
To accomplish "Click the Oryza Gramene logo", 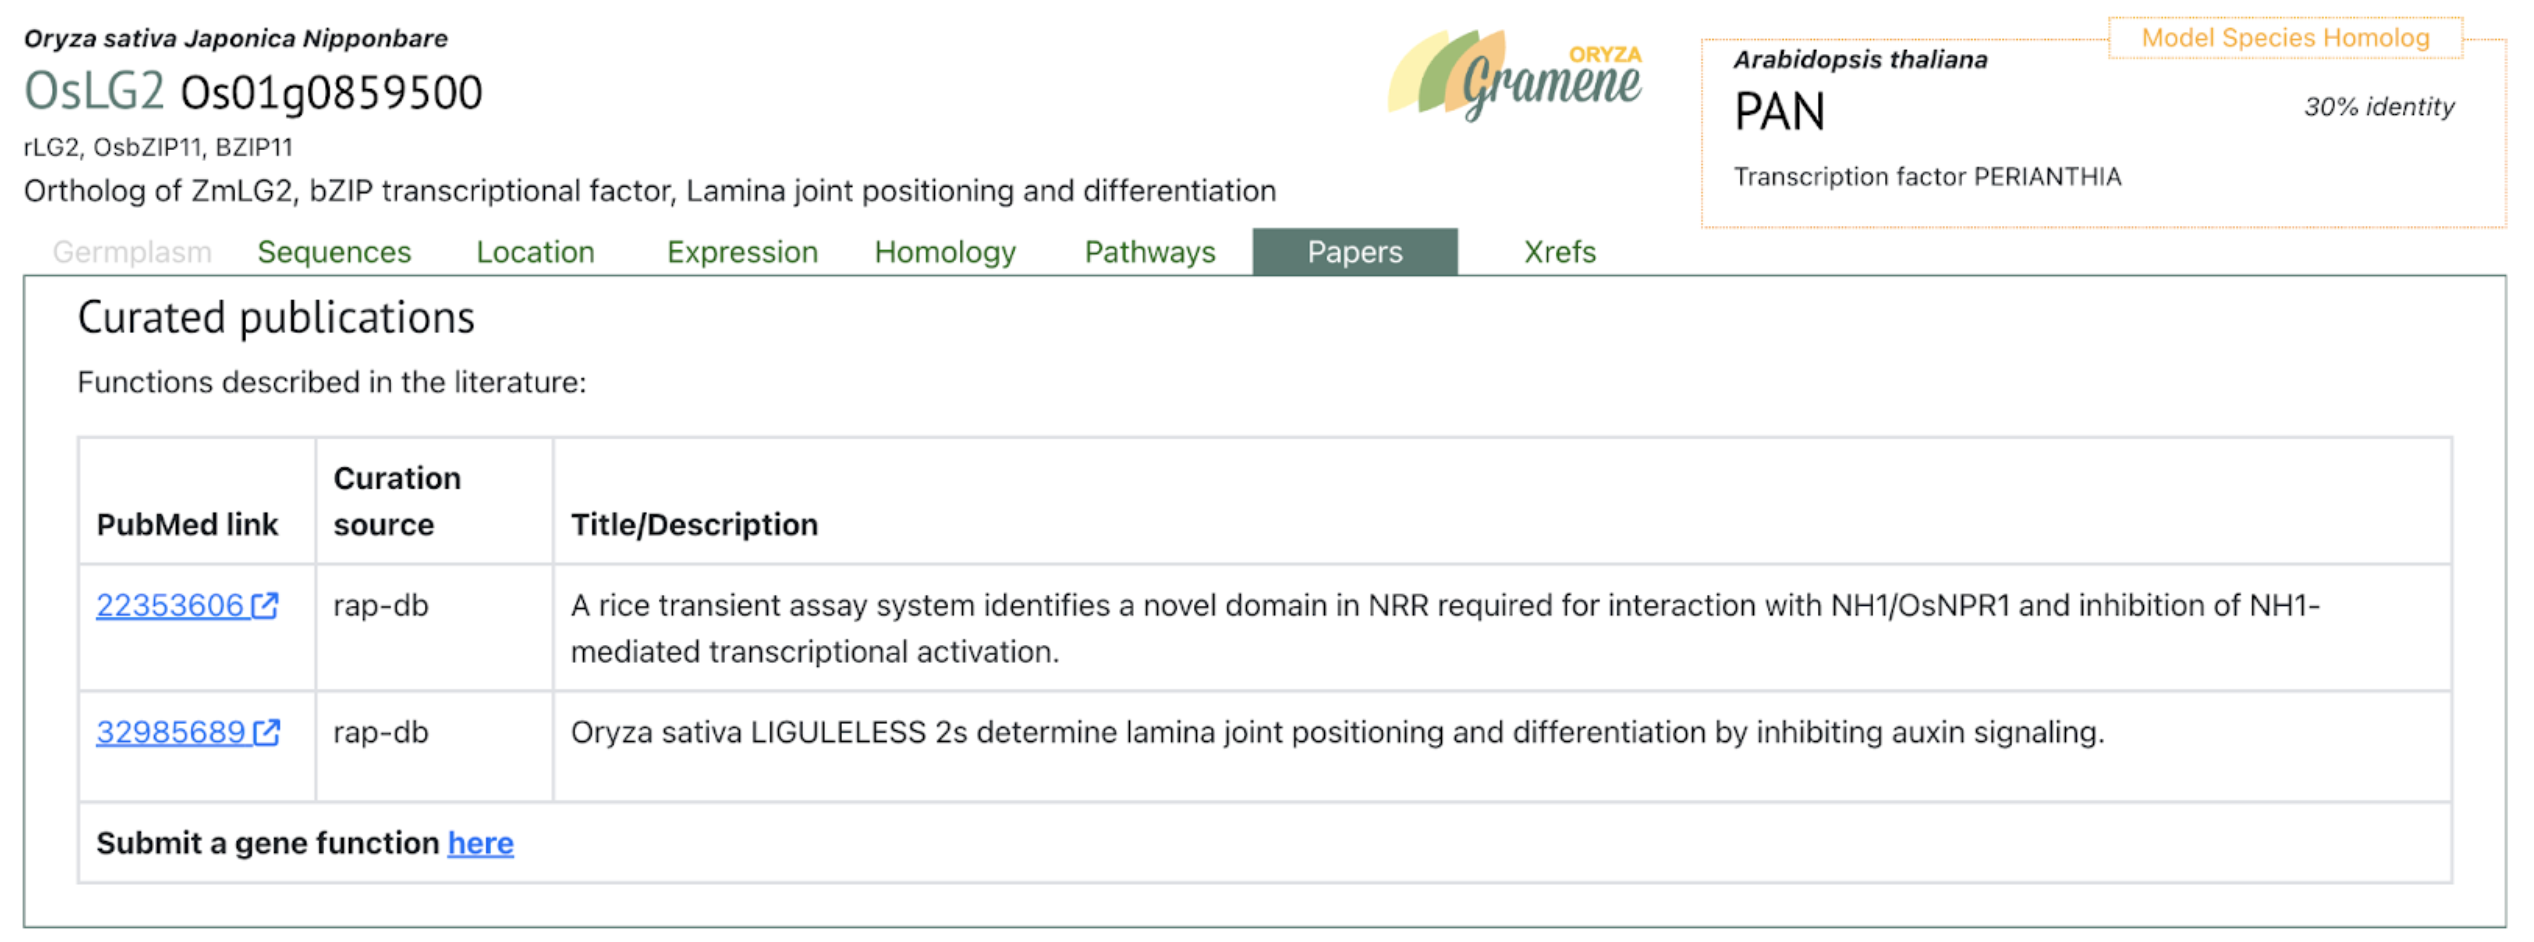I will click(x=1514, y=76).
